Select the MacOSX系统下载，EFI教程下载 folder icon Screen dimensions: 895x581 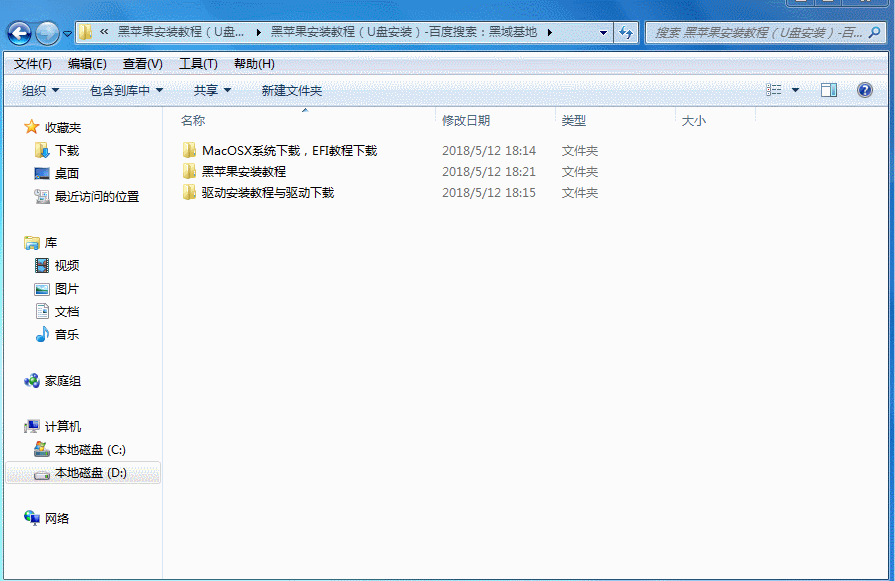[190, 151]
